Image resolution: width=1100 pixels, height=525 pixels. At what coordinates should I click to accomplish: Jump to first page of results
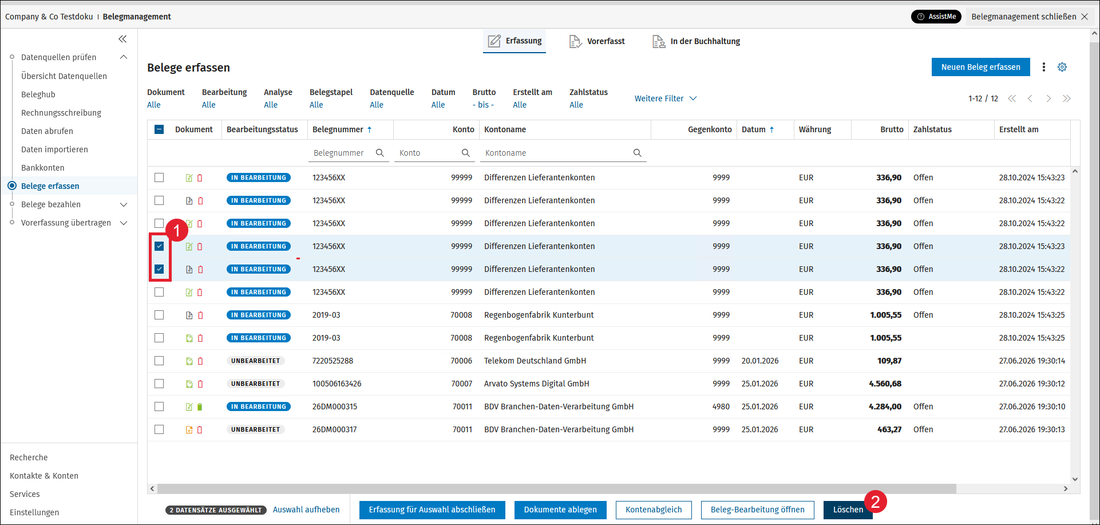[1012, 98]
